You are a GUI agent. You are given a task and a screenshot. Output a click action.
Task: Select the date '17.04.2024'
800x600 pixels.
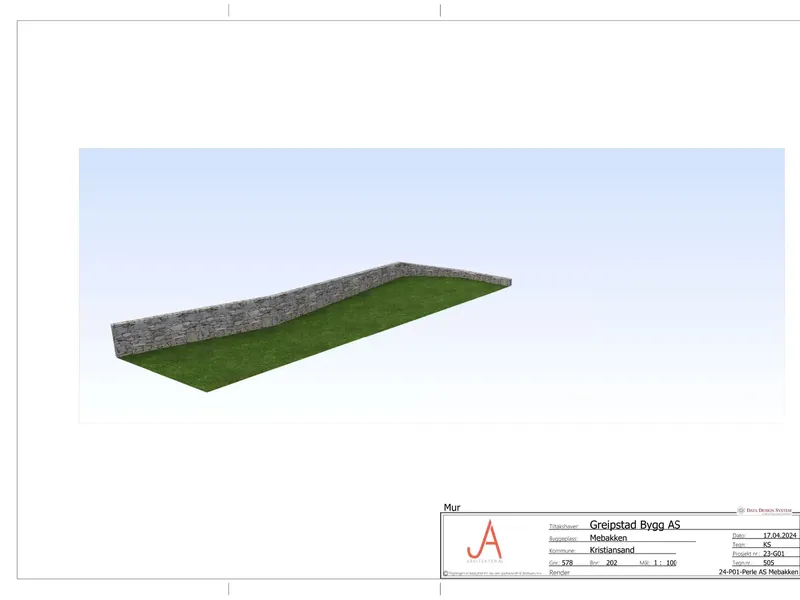780,535
